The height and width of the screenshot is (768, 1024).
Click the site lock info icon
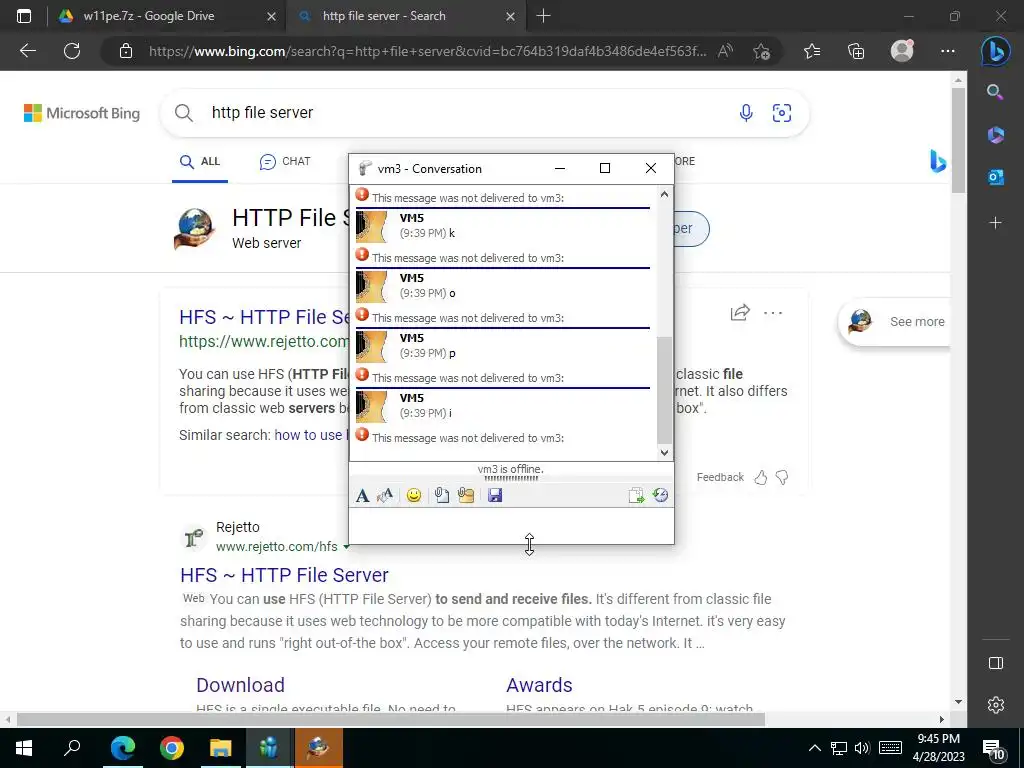pos(126,51)
